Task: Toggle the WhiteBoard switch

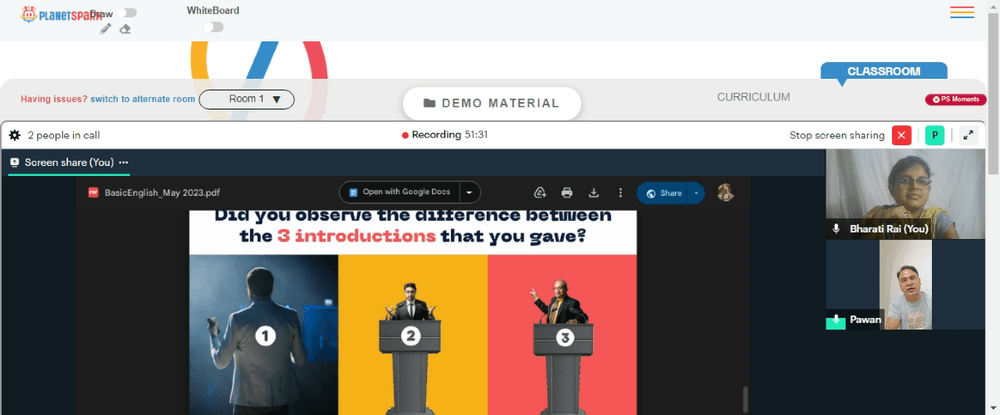Action: (x=214, y=27)
